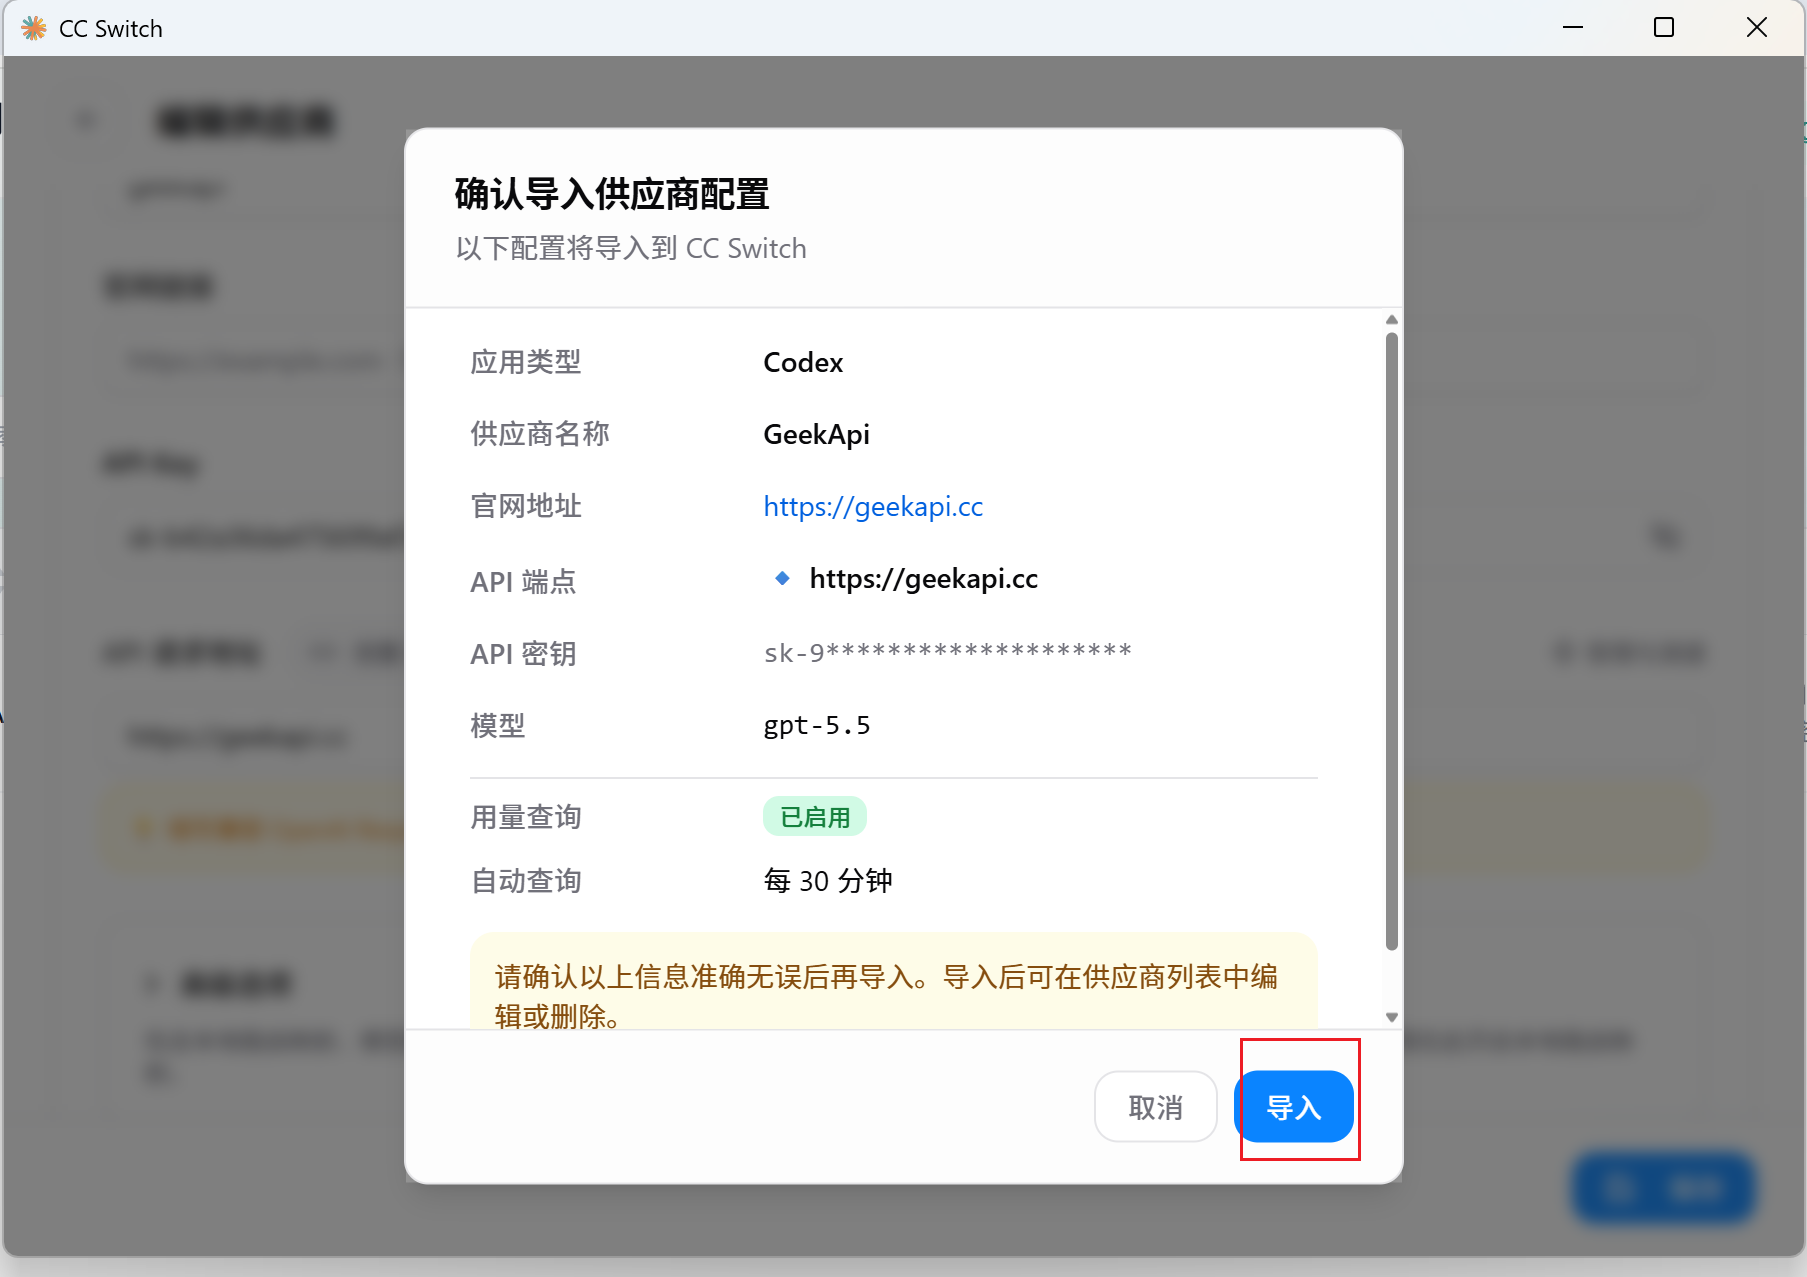Image resolution: width=1807 pixels, height=1277 pixels.
Task: Click the blurred back arrow behind the dialog
Action: [x=87, y=121]
